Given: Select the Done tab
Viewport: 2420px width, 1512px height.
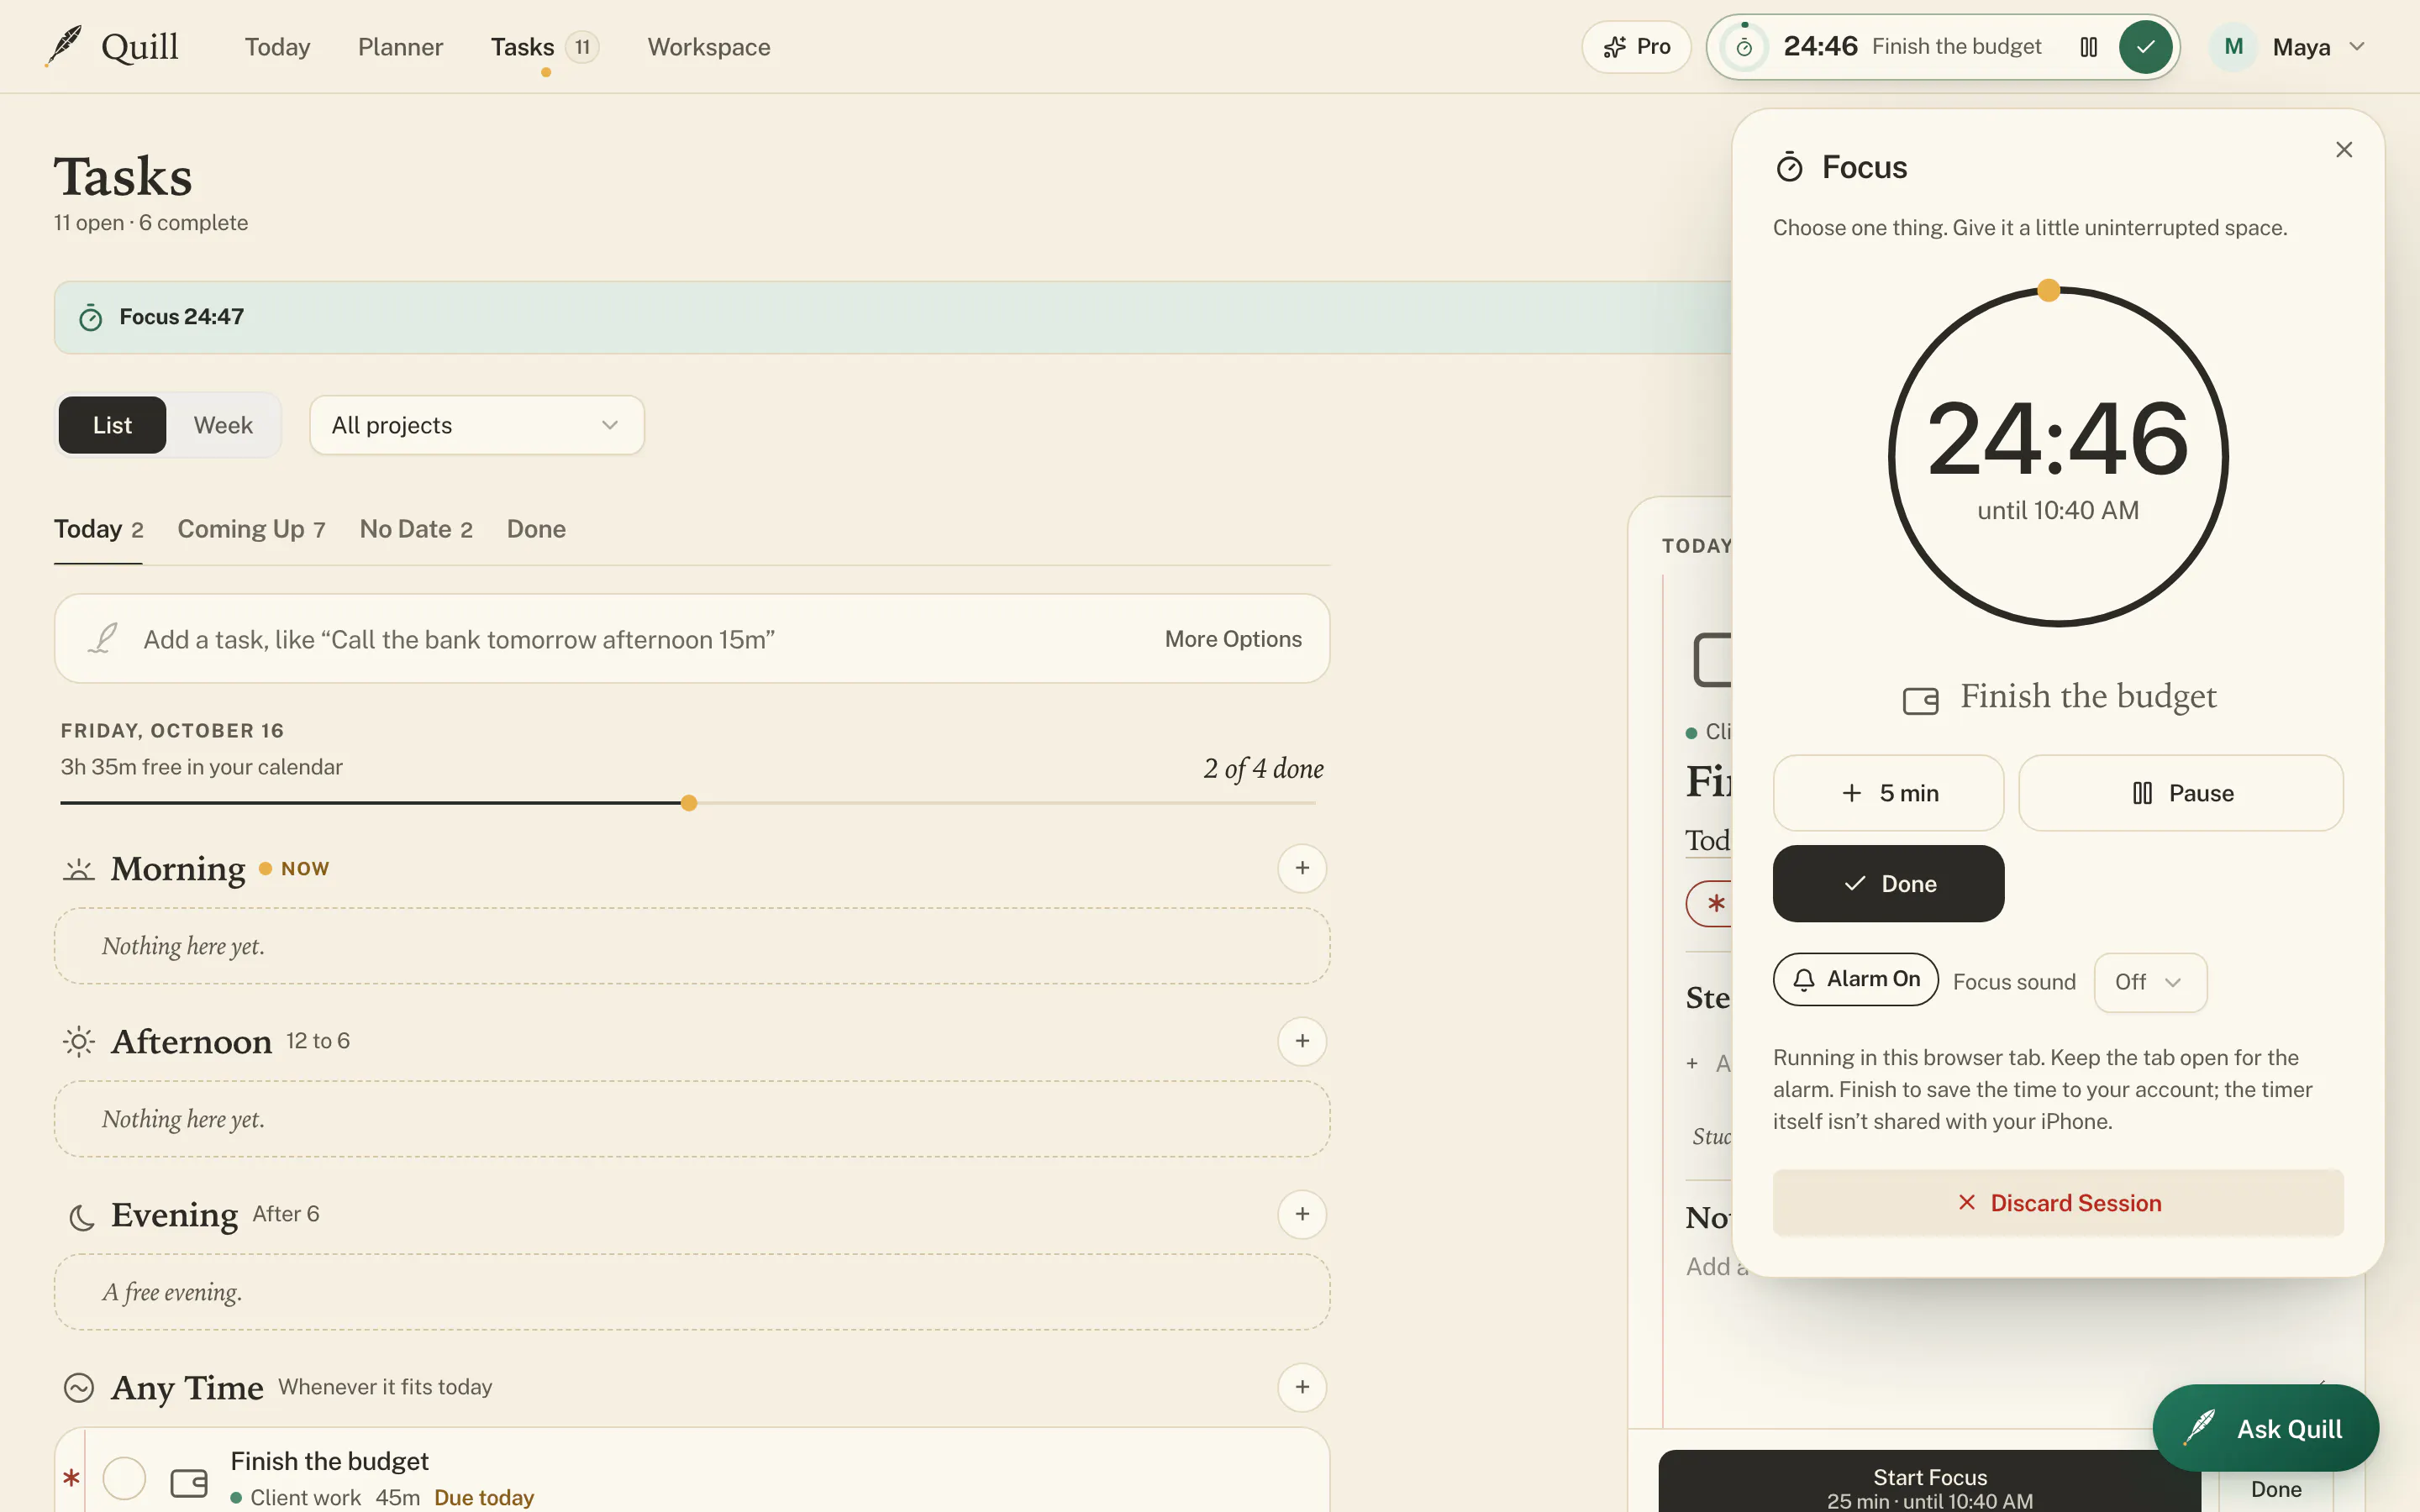Looking at the screenshot, I should 536,529.
